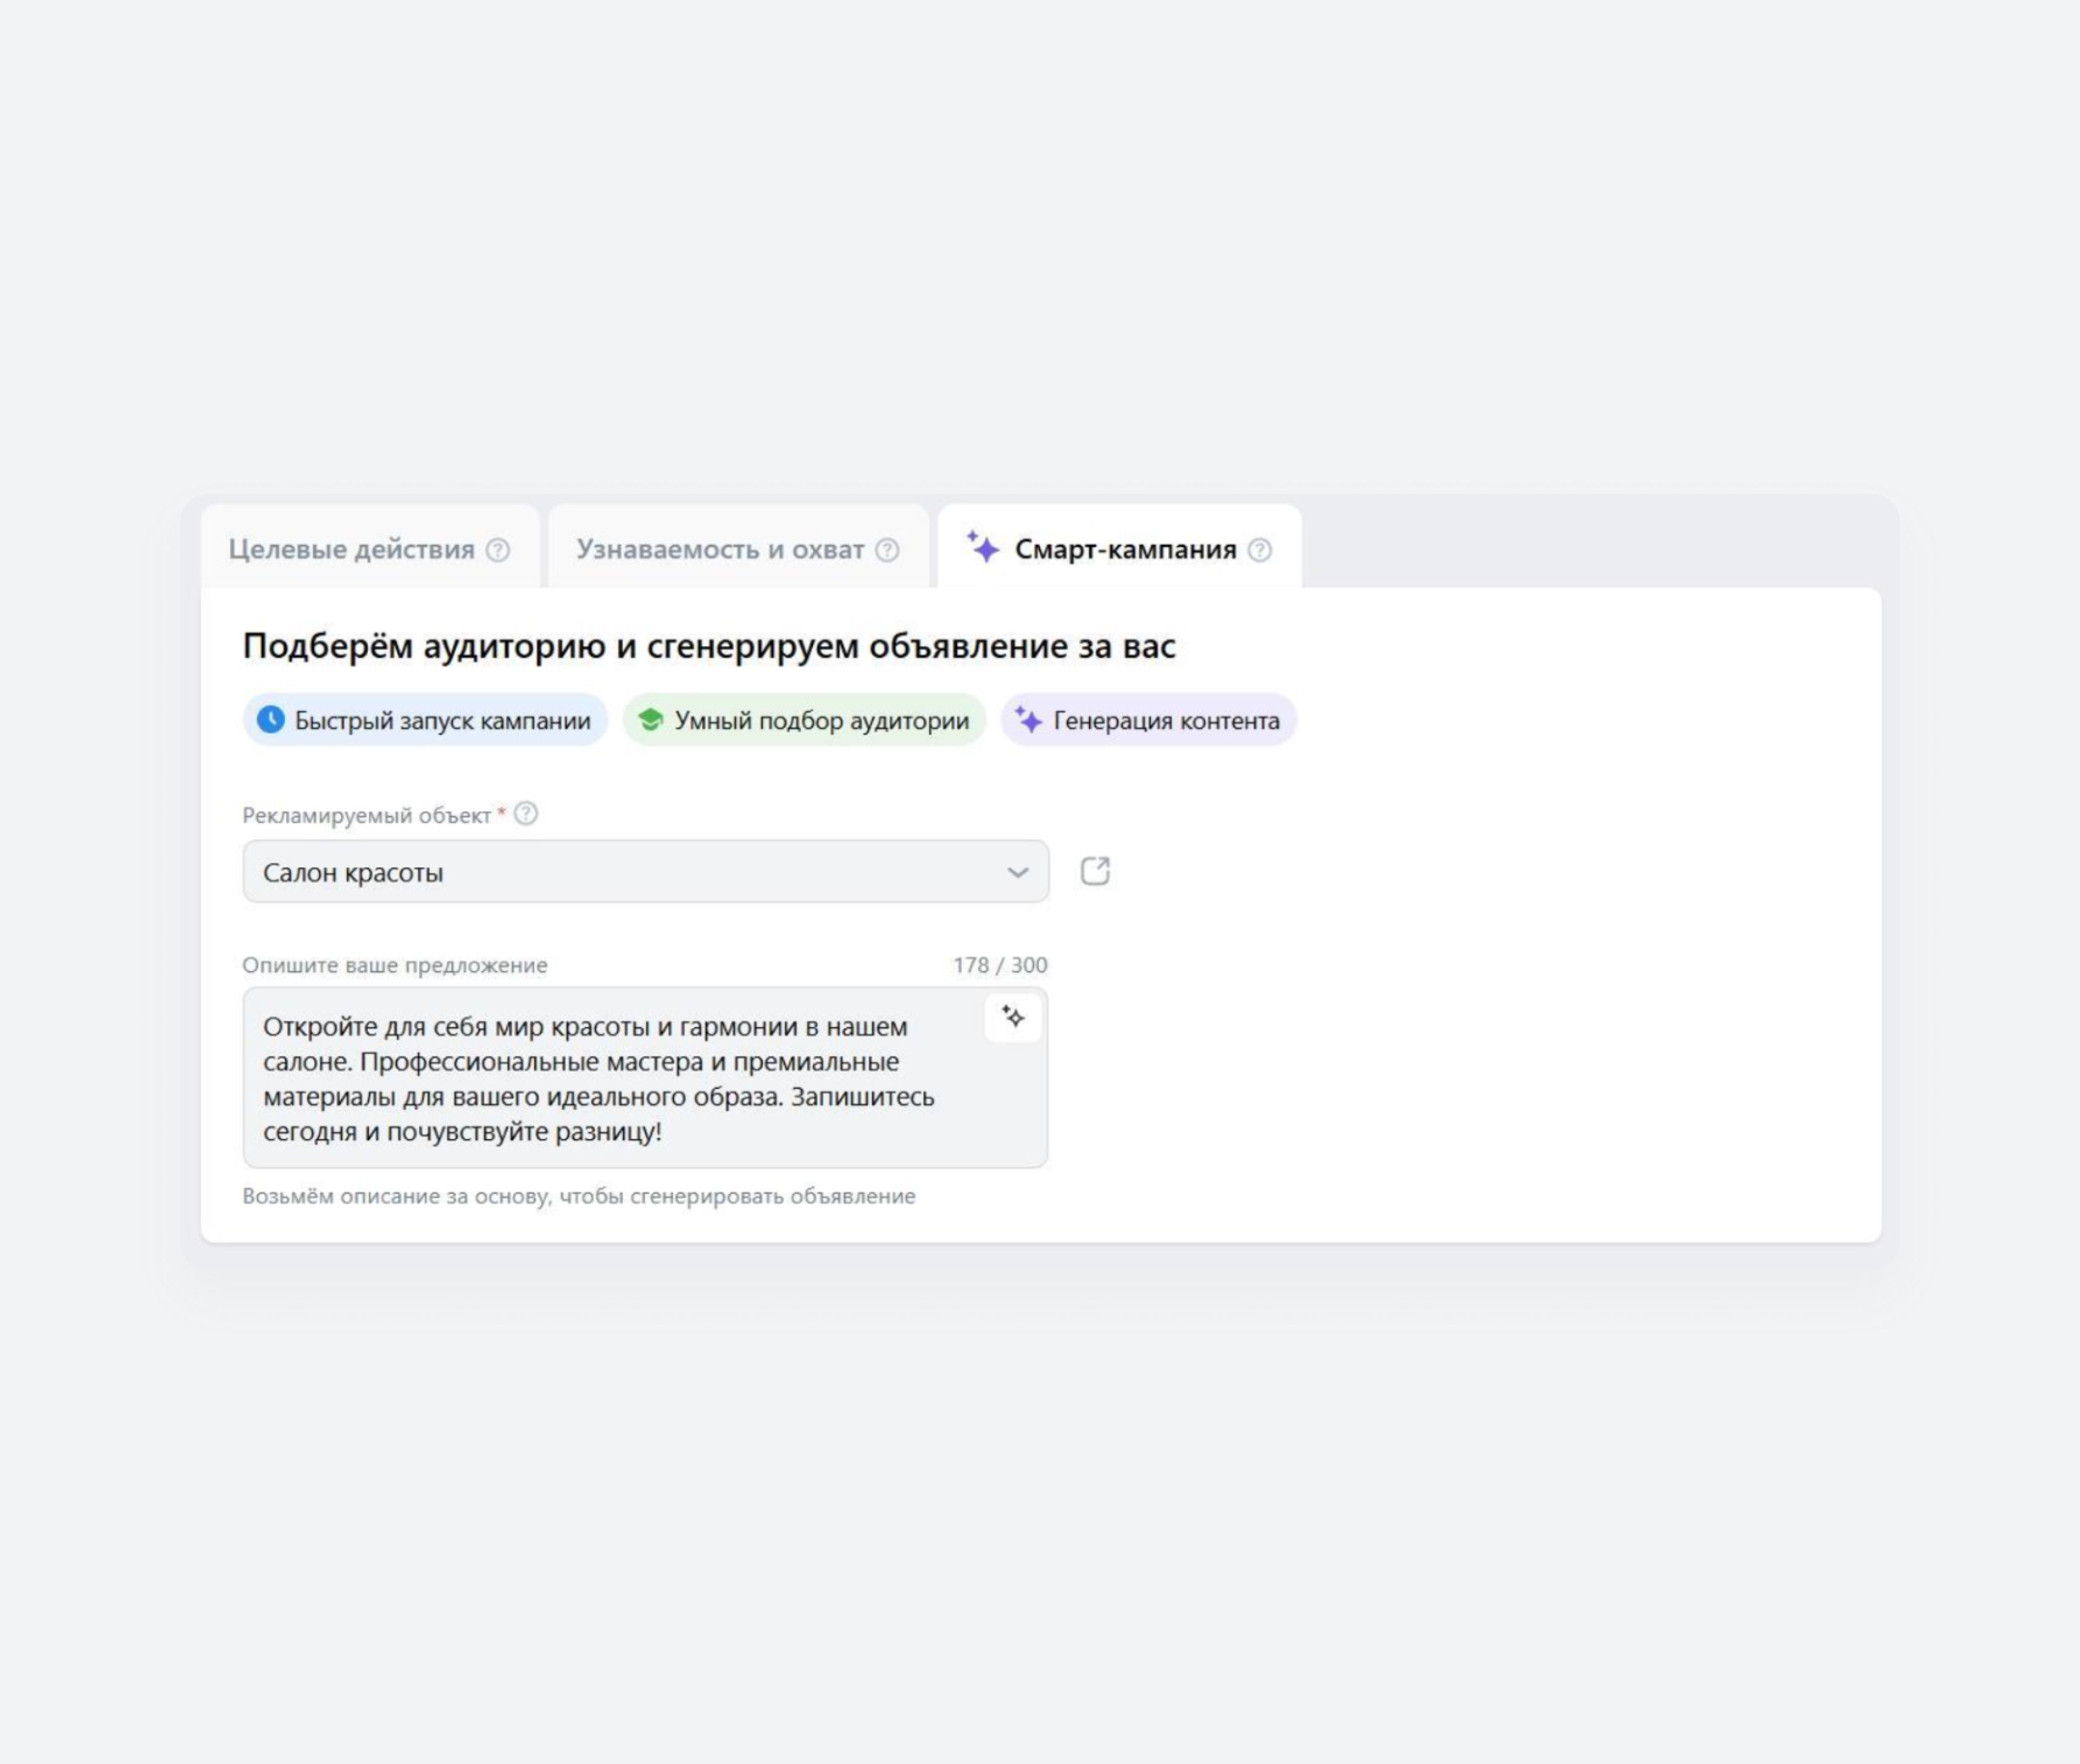This screenshot has height=1764, width=2080.
Task: Click help icon beside Узнаваемость и охват
Action: tap(887, 550)
